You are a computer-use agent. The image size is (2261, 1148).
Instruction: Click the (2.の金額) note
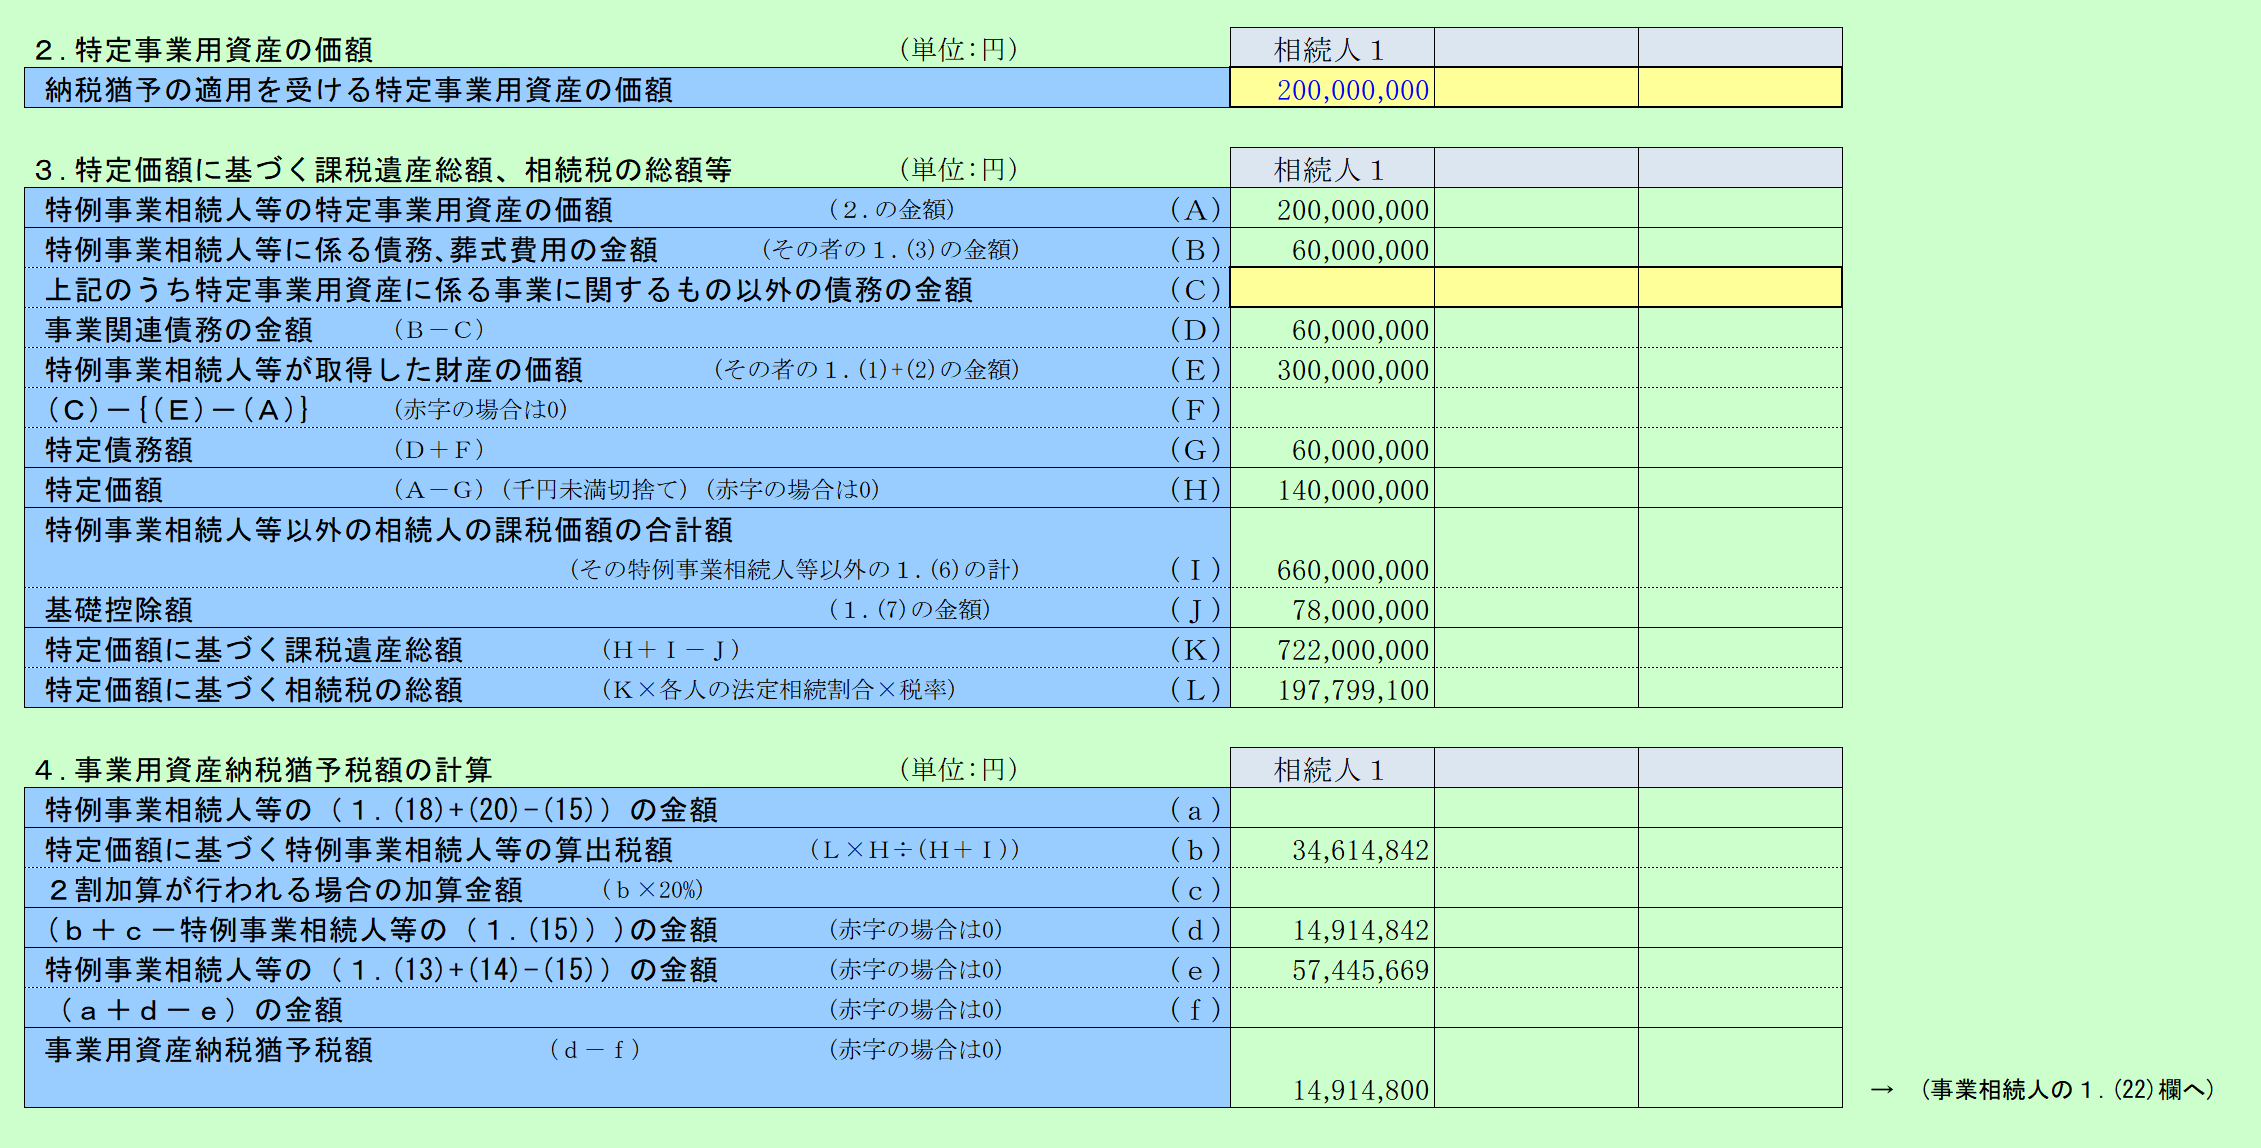[x=891, y=210]
